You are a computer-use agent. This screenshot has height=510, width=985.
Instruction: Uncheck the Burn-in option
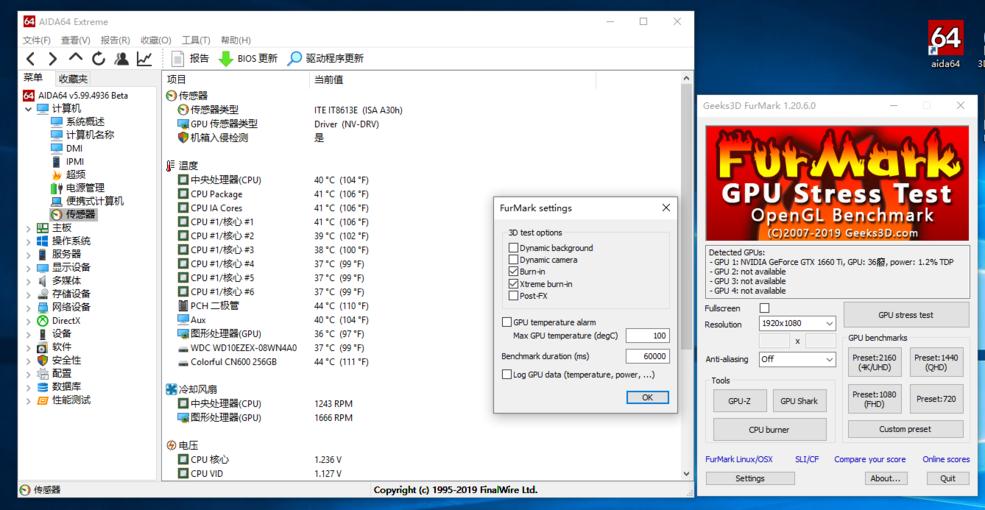[x=513, y=271]
